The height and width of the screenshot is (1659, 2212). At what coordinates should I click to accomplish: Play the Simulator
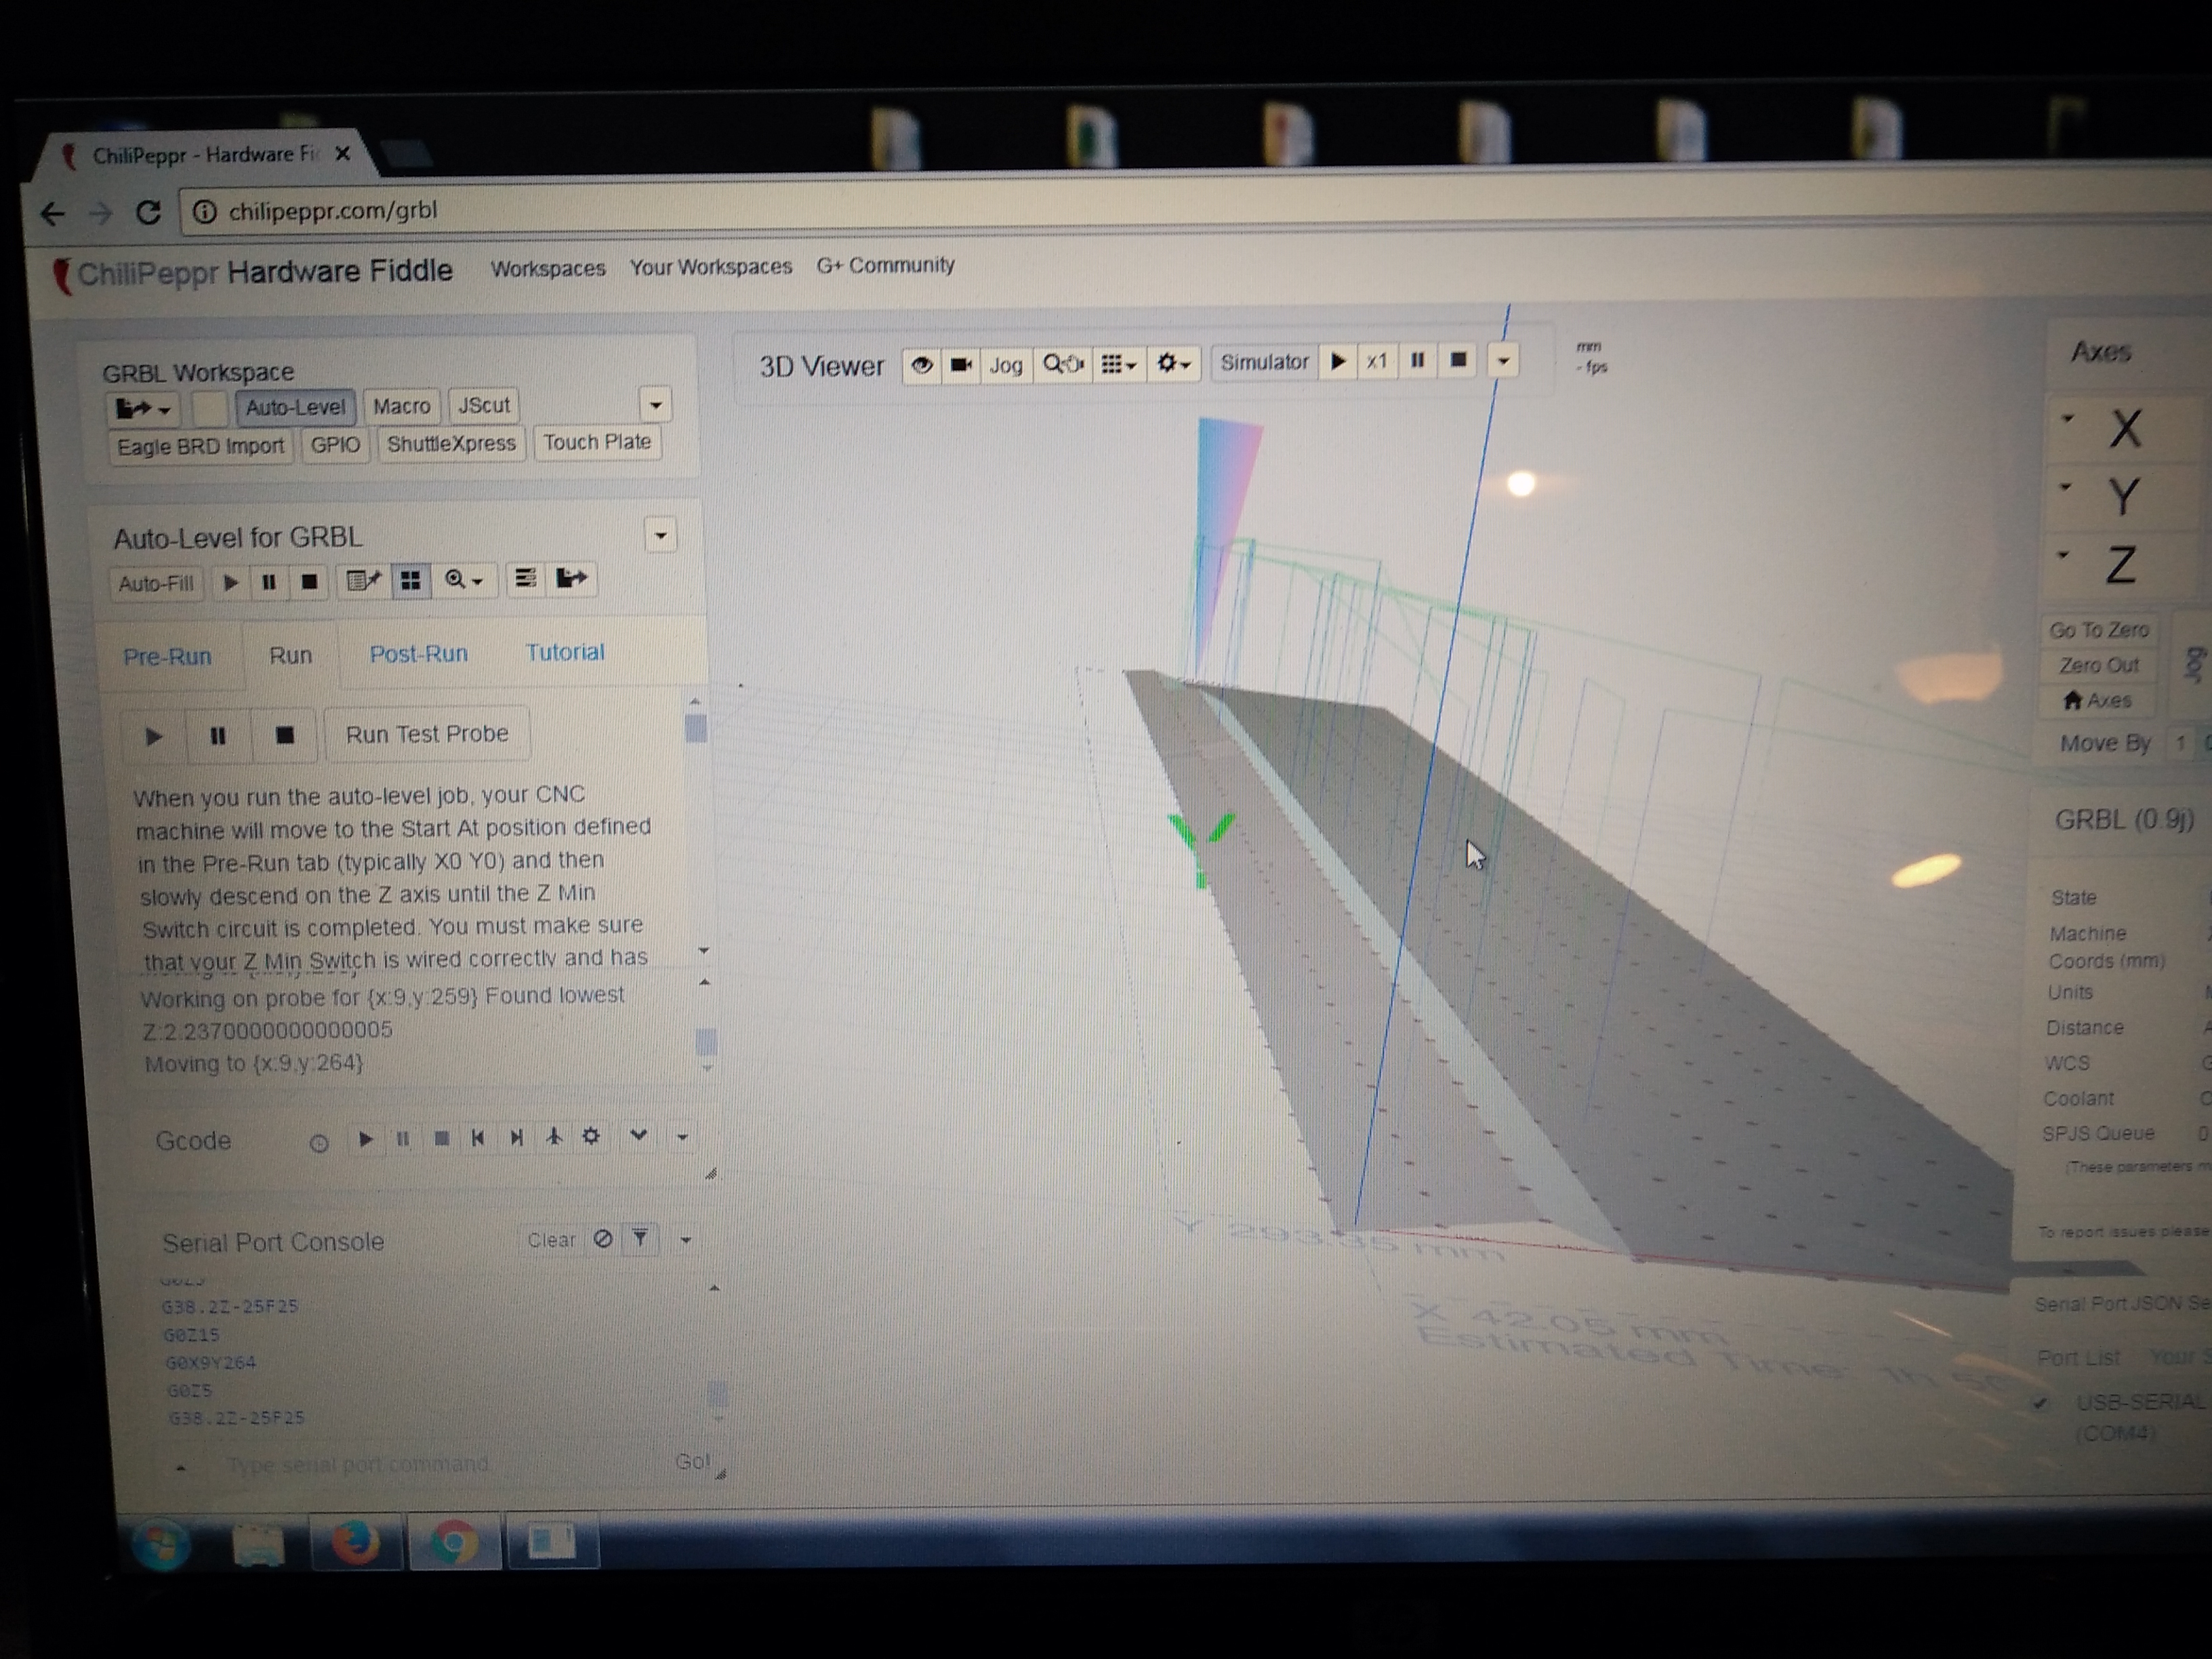pos(1338,361)
